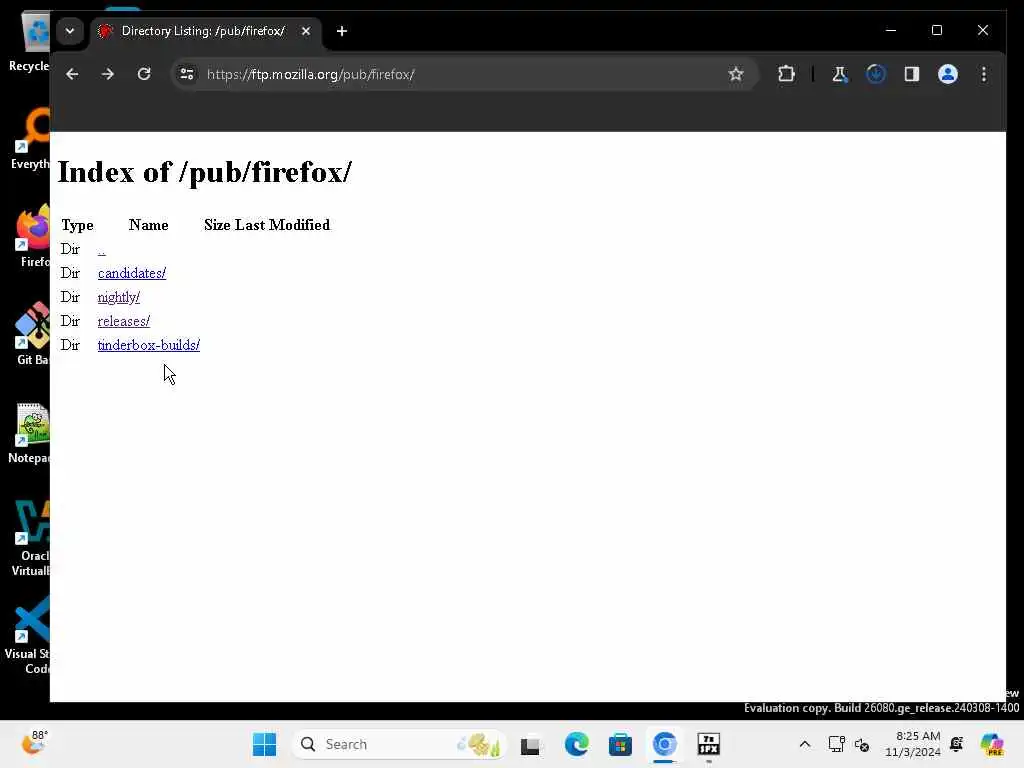This screenshot has height=768, width=1024.
Task: Go back to the previous page
Action: click(72, 74)
